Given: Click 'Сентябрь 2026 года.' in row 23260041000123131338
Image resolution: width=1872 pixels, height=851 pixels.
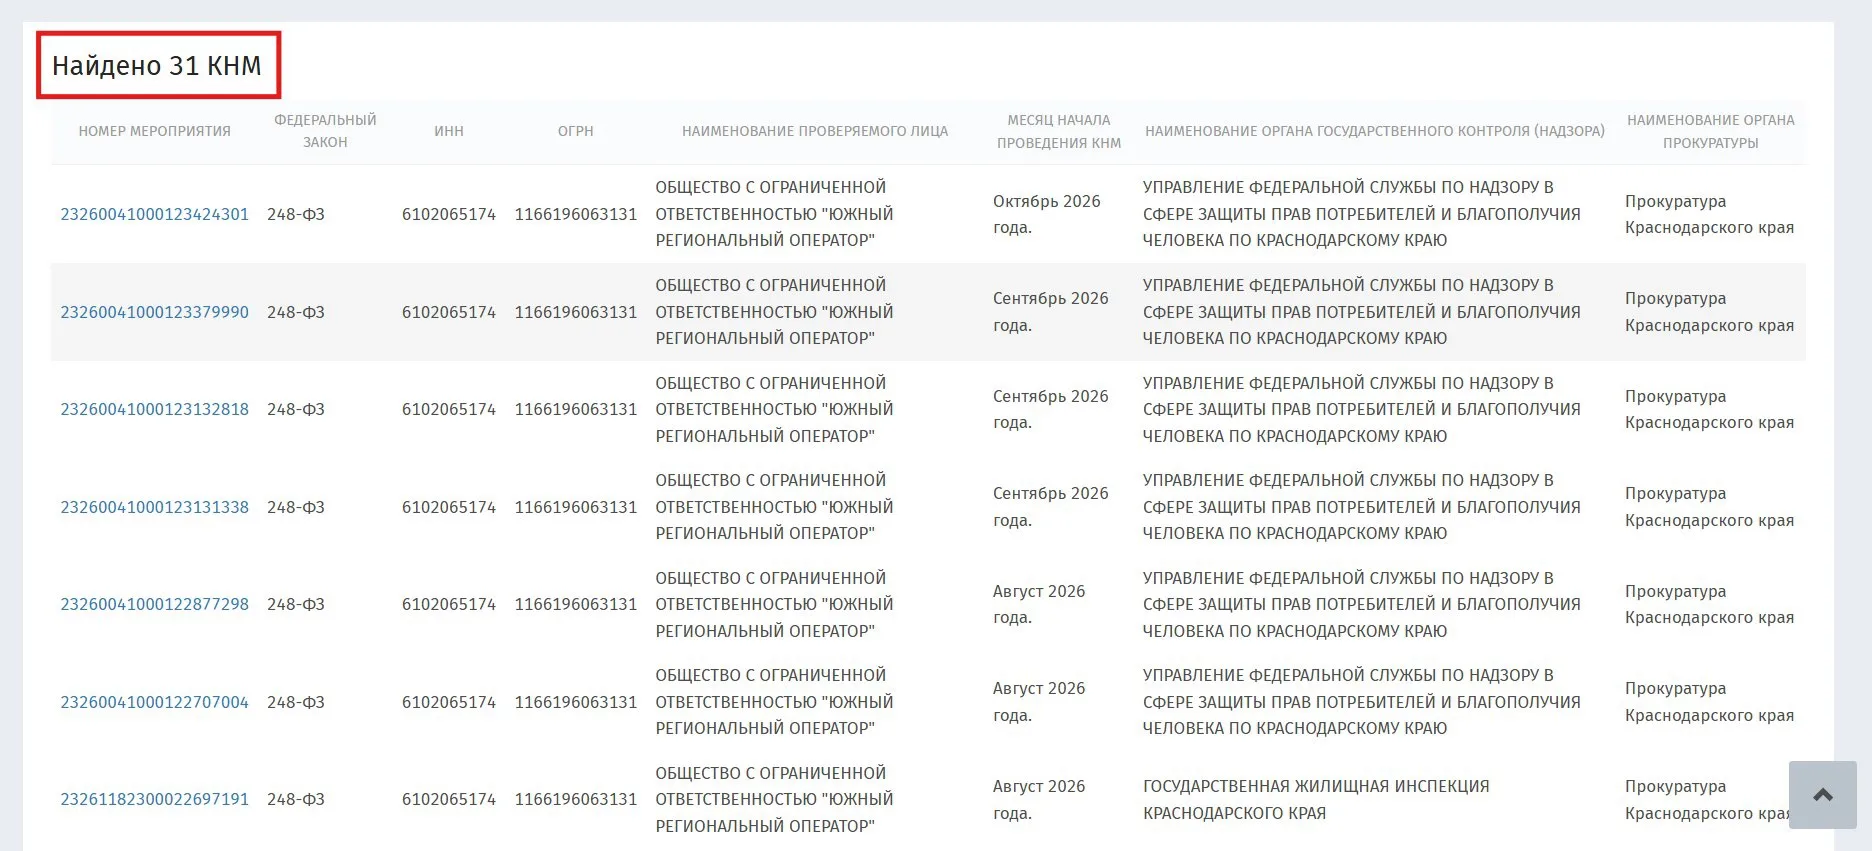Looking at the screenshot, I should [x=1051, y=507].
